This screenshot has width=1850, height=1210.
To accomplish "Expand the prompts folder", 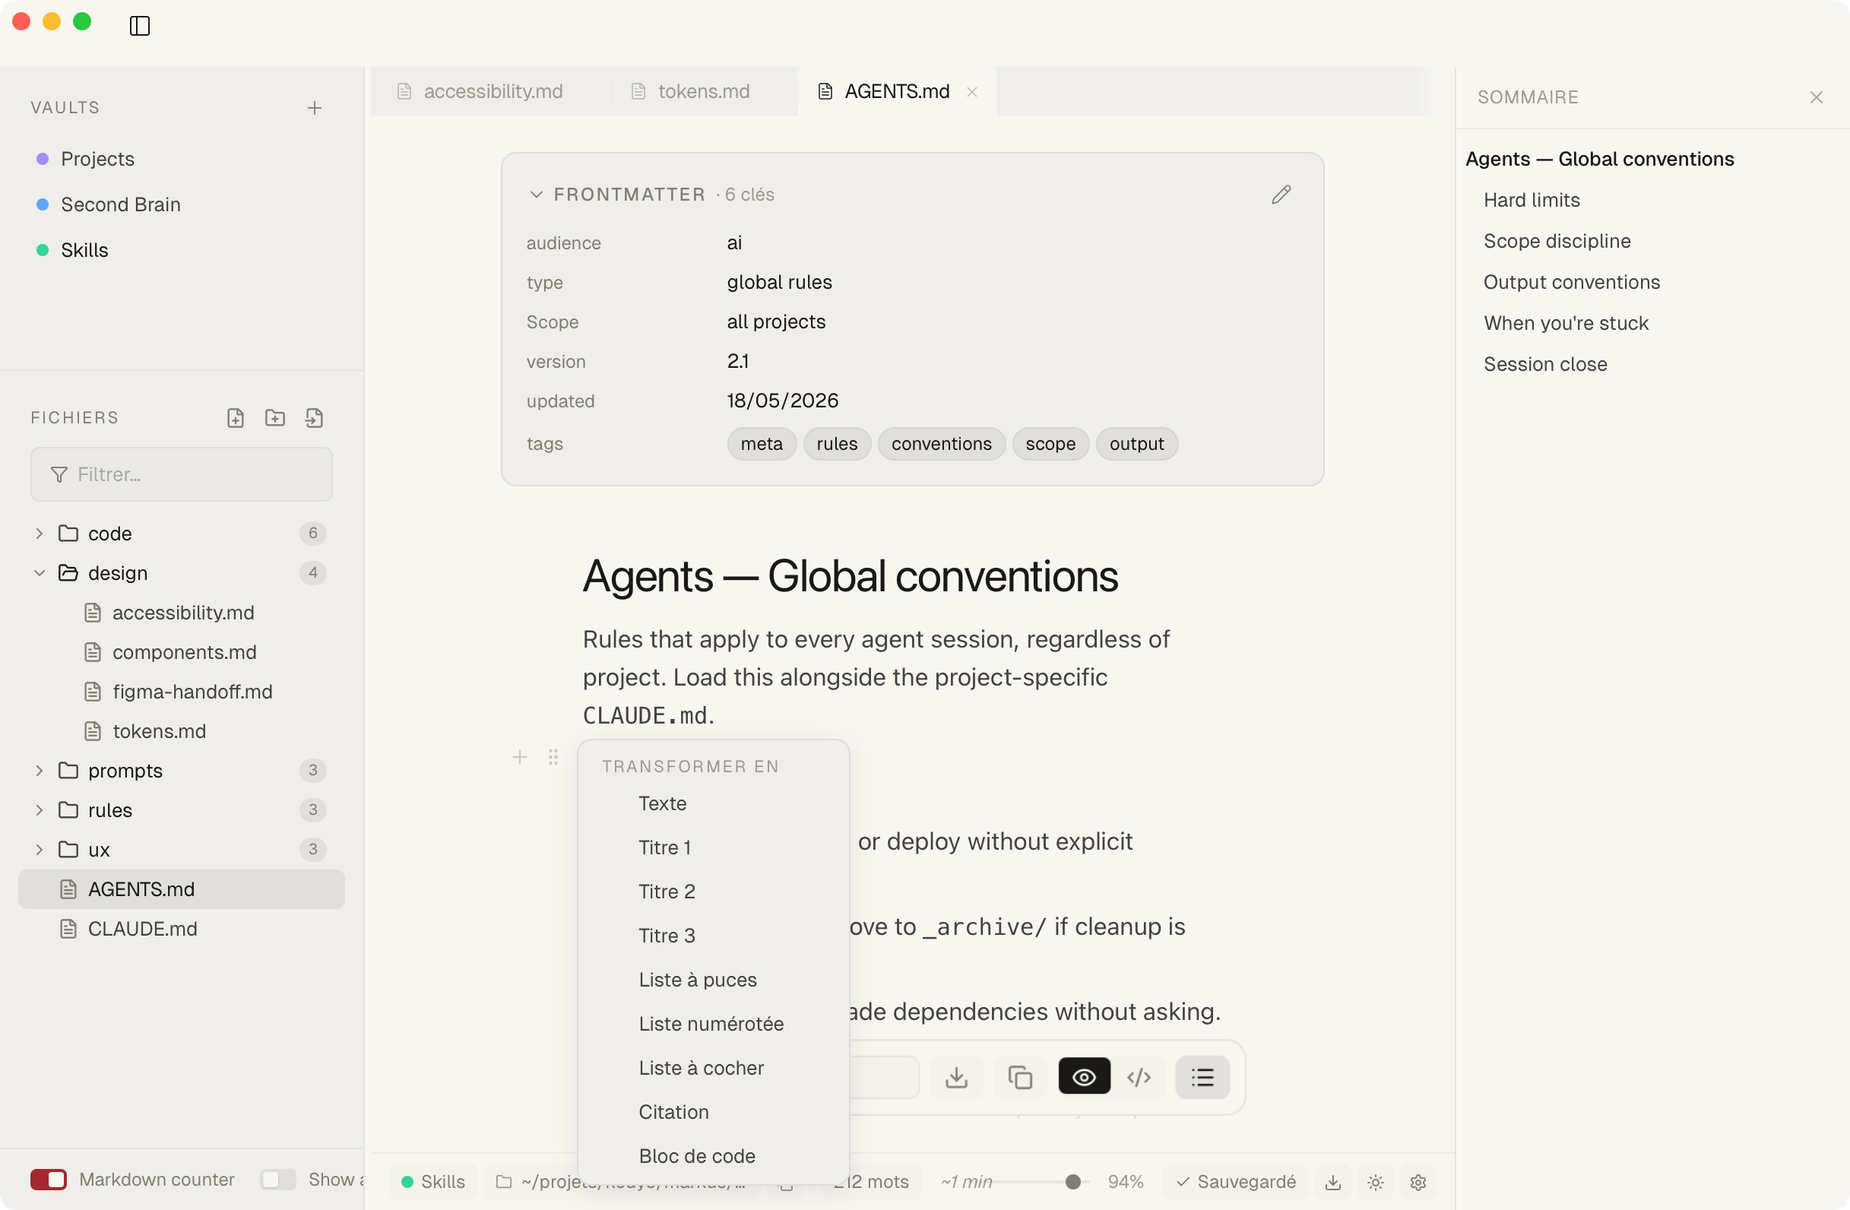I will click(39, 770).
